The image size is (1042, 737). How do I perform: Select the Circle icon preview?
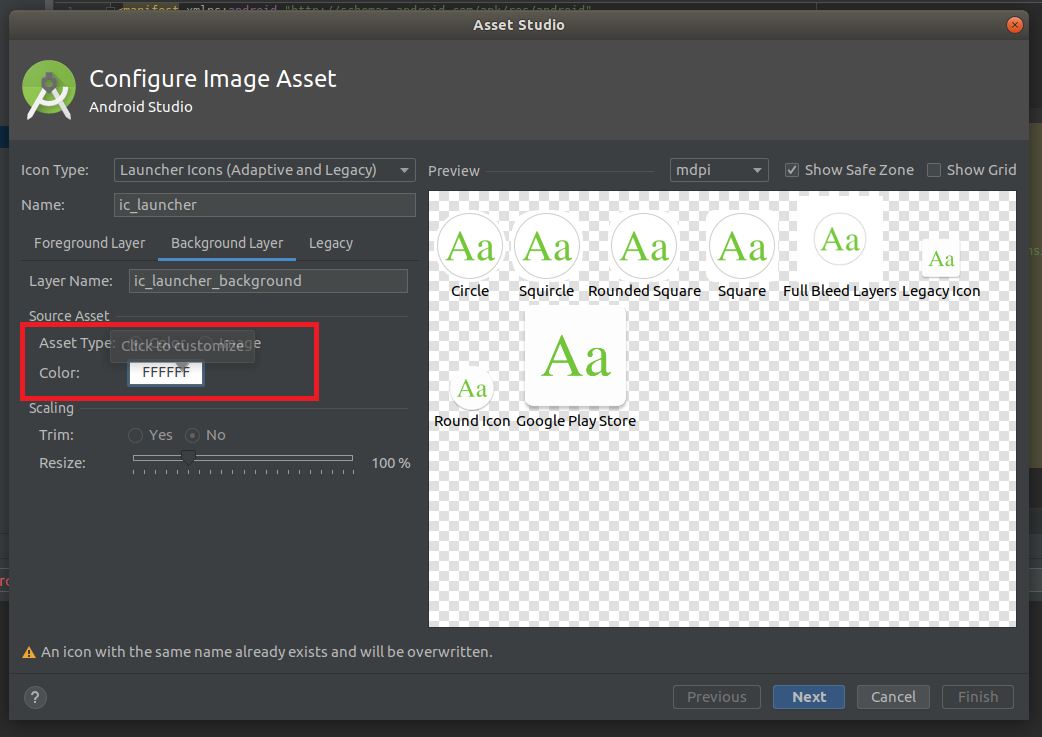tap(470, 245)
